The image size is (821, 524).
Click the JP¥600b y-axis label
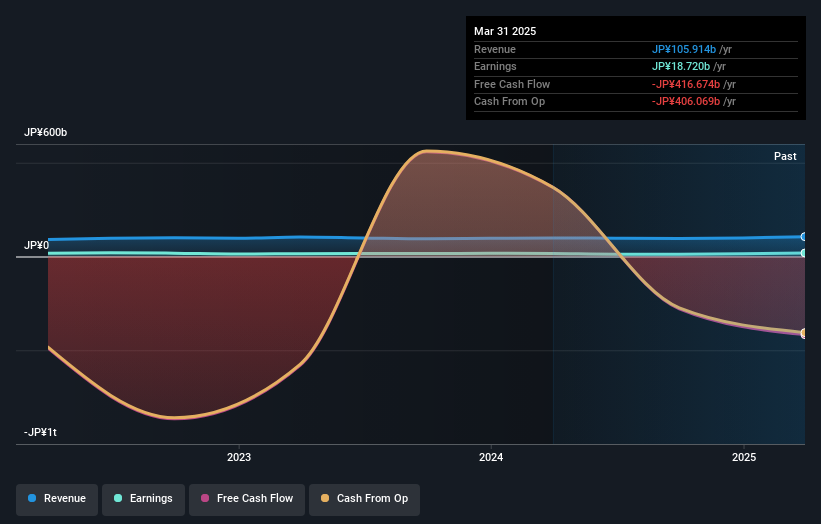tap(46, 132)
